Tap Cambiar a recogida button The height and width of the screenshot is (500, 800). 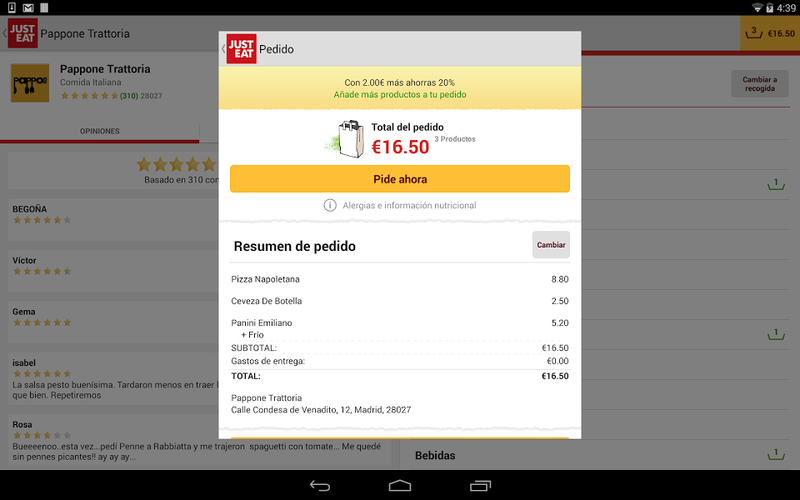(x=760, y=84)
